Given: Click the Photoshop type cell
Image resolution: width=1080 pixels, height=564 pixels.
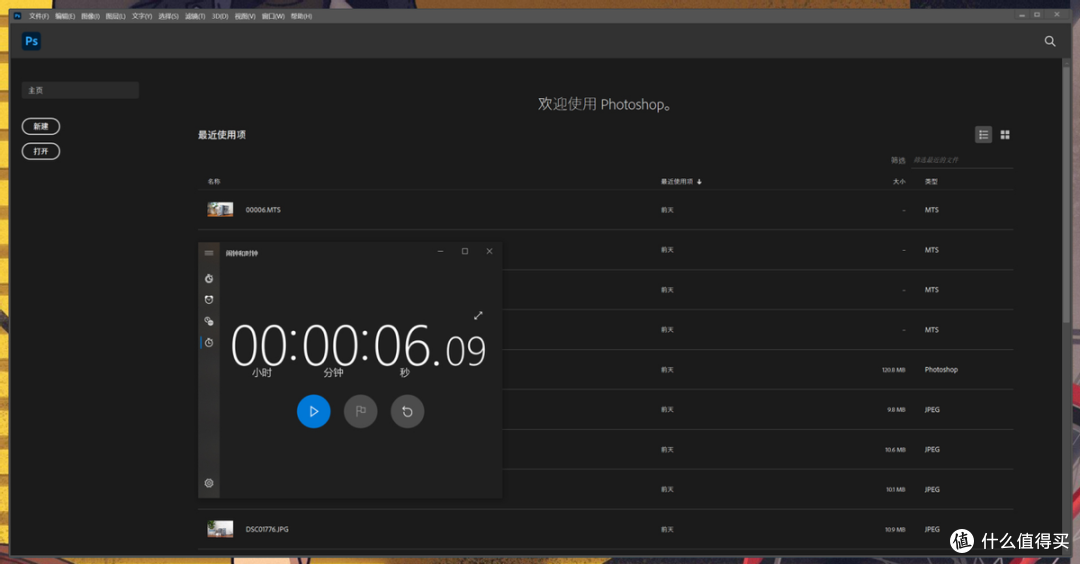Looking at the screenshot, I should [941, 370].
